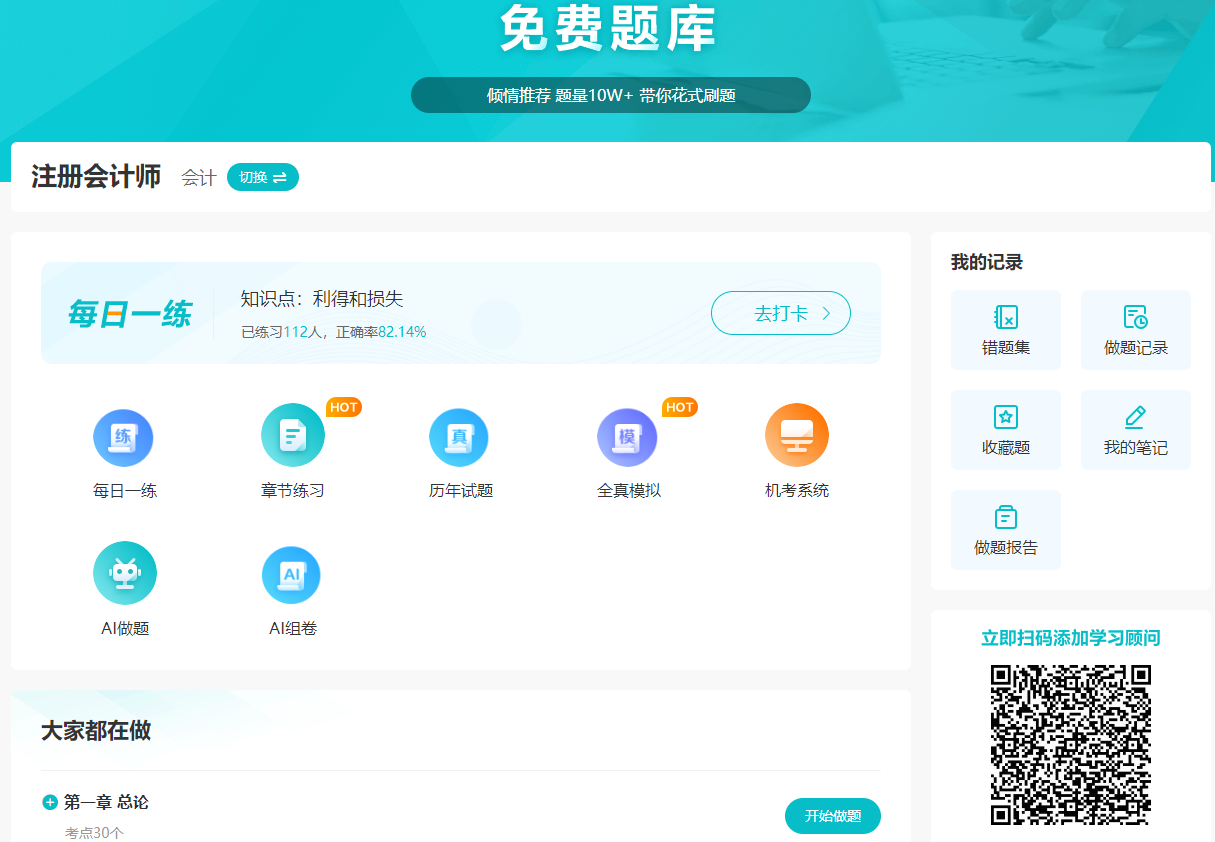1215x842 pixels.
Task: Click the learning advisor QR code
Action: pyautogui.click(x=1070, y=743)
